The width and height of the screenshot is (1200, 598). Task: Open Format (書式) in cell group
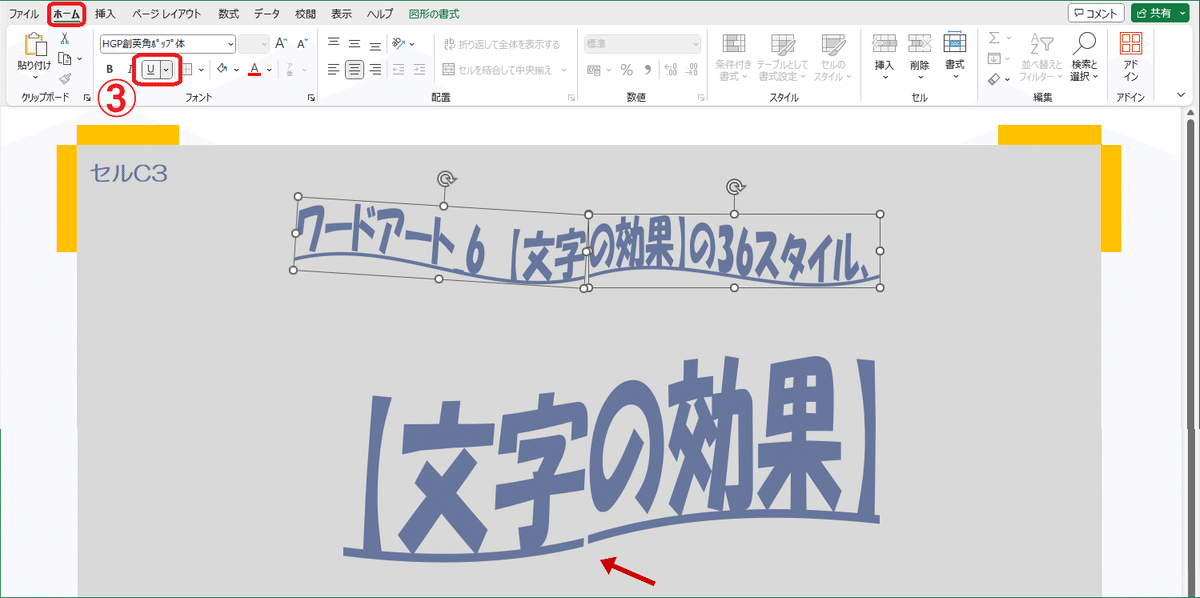[x=954, y=55]
